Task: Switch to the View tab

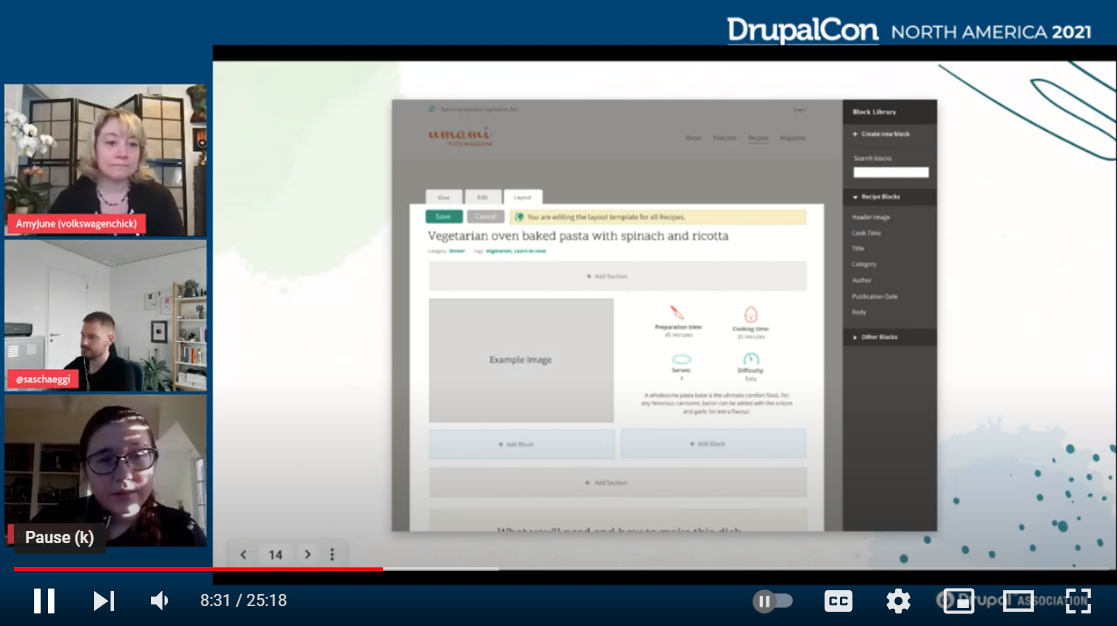Action: (444, 197)
